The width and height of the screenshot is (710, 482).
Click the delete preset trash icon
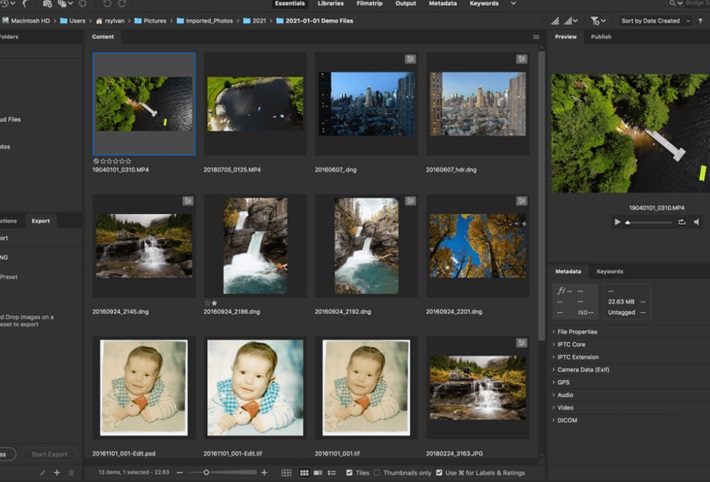71,472
